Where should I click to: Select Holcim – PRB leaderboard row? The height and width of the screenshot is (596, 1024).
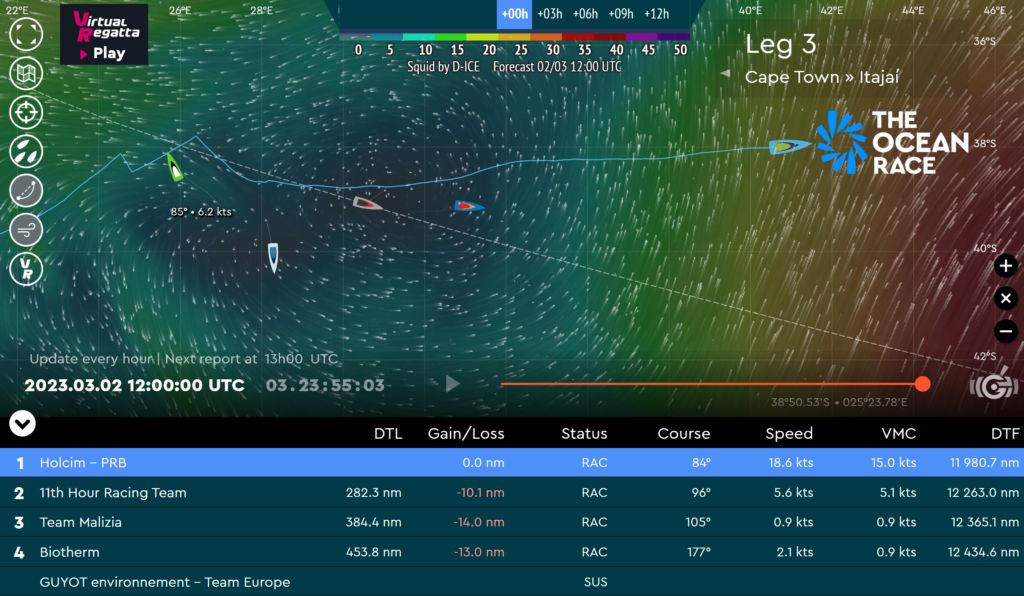[x=512, y=462]
